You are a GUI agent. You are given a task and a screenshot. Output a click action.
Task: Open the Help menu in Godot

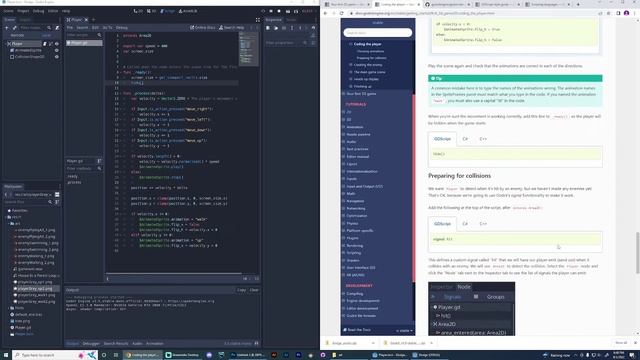[66, 11]
